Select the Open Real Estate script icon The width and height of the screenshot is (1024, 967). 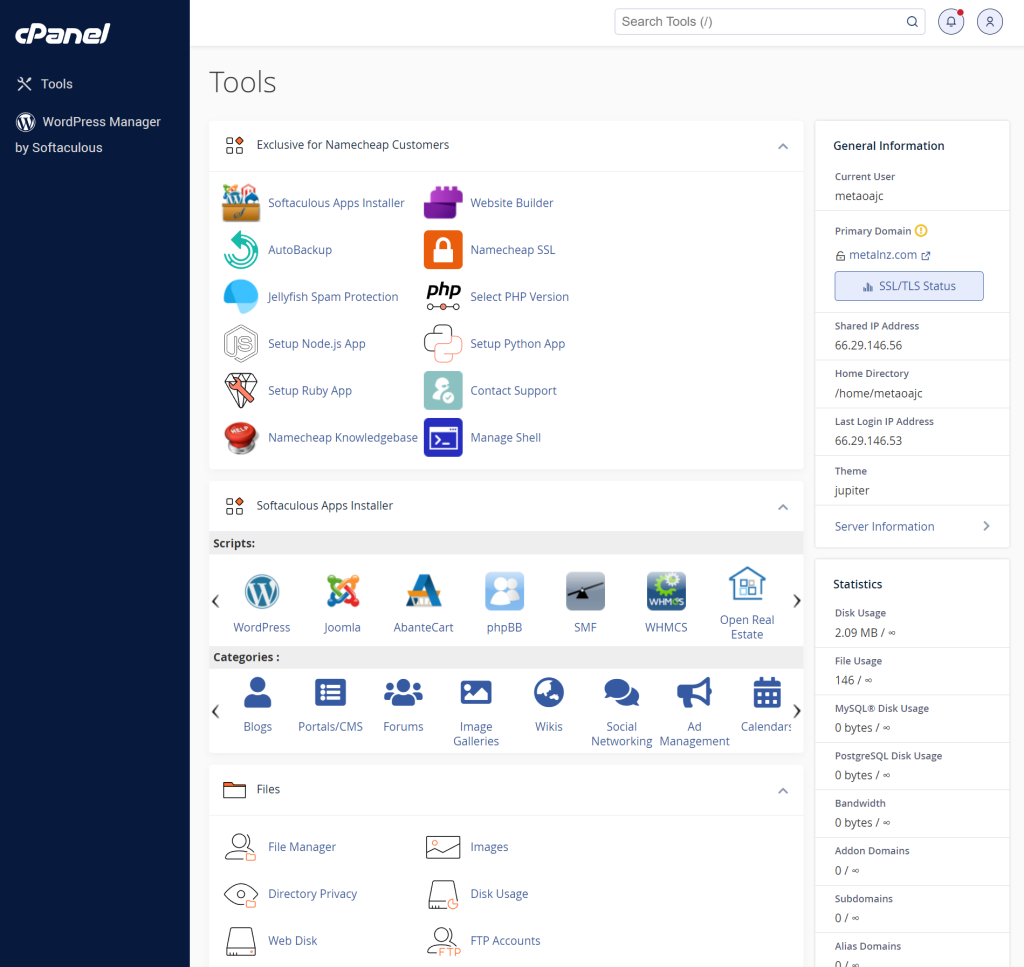click(747, 584)
